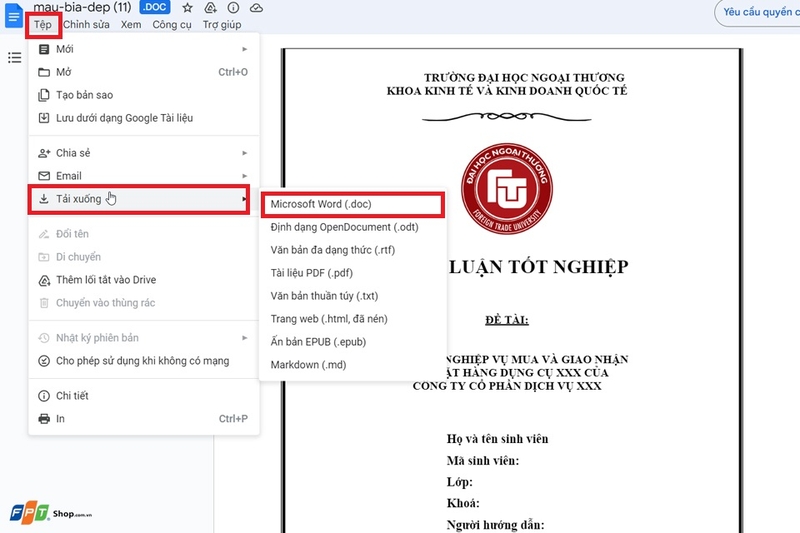Select Lưu dưới dạng Google Tài liệu

[x=144, y=118]
